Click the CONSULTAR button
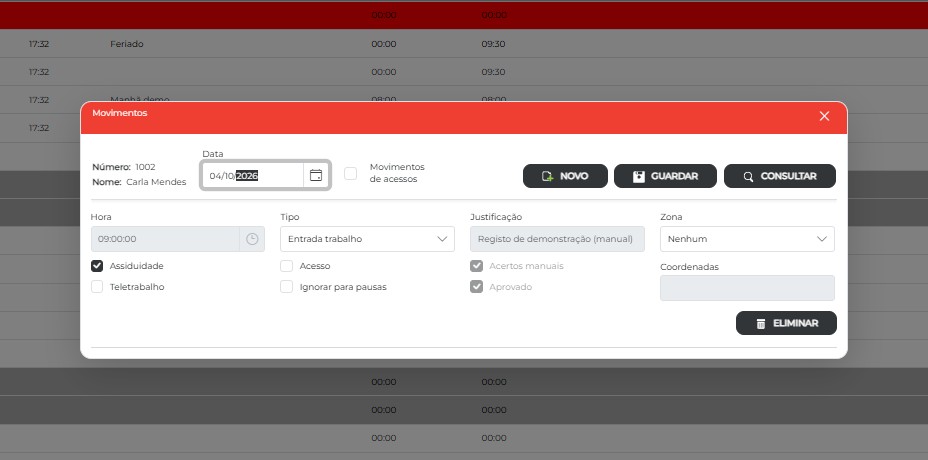 [x=780, y=176]
